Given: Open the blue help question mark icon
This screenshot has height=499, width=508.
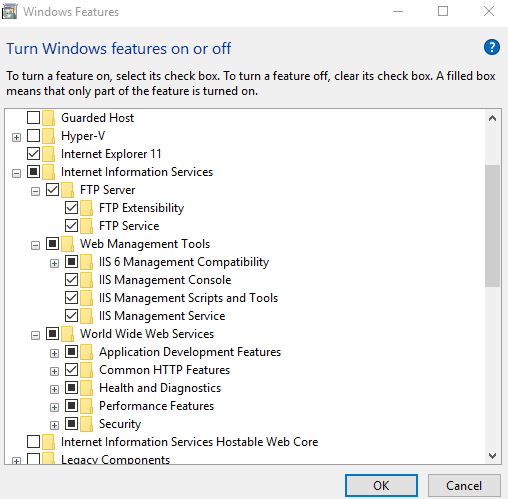Looking at the screenshot, I should click(x=492, y=47).
